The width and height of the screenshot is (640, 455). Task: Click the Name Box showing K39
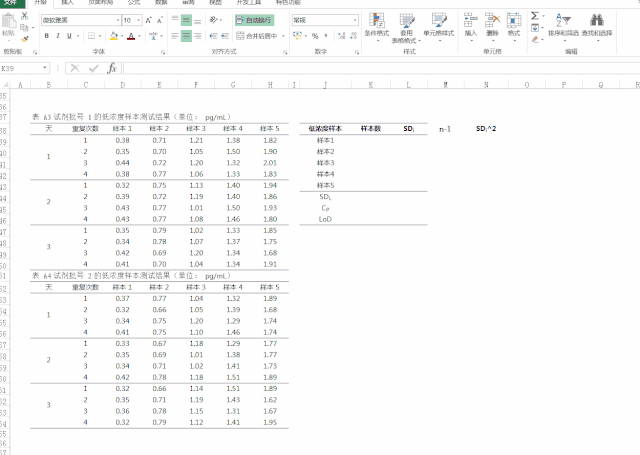pyautogui.click(x=20, y=68)
